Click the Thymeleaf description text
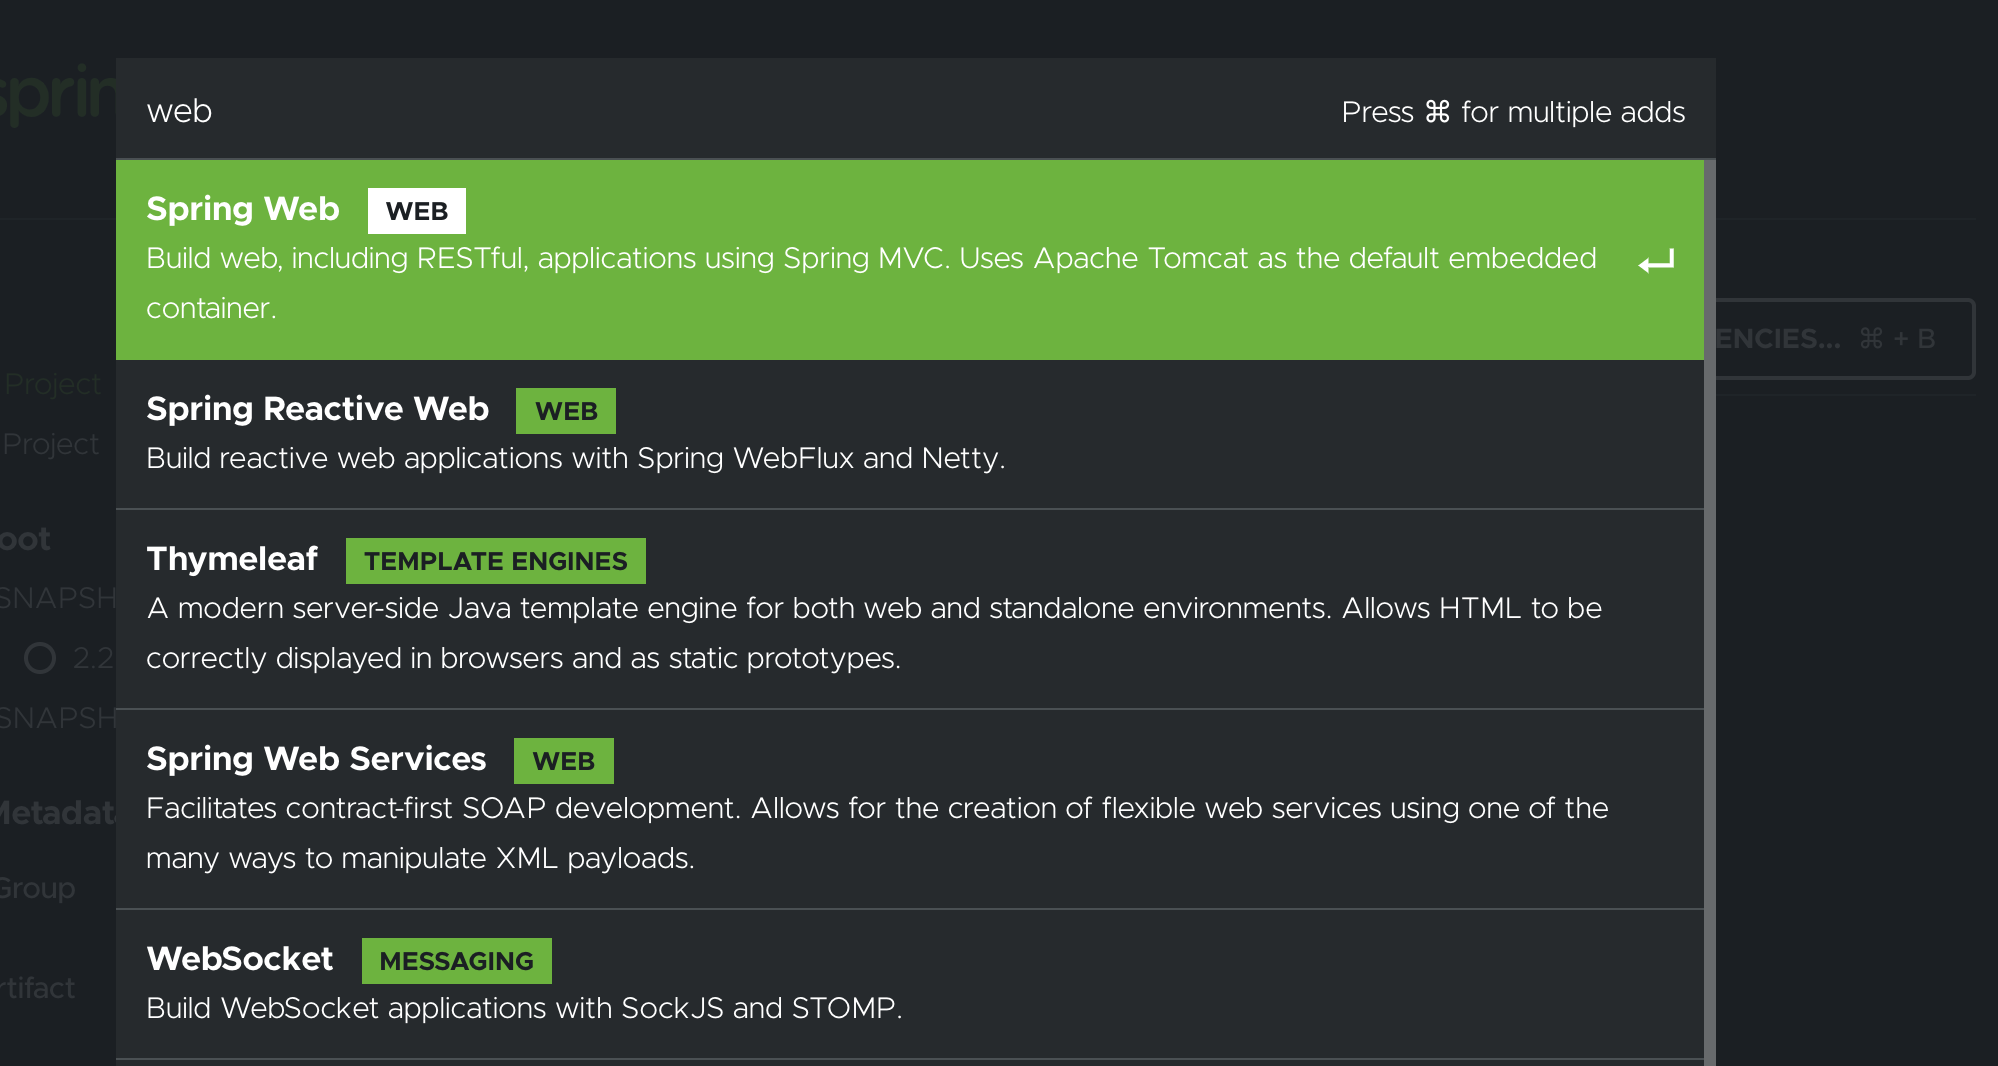This screenshot has height=1066, width=1998. pos(874,633)
